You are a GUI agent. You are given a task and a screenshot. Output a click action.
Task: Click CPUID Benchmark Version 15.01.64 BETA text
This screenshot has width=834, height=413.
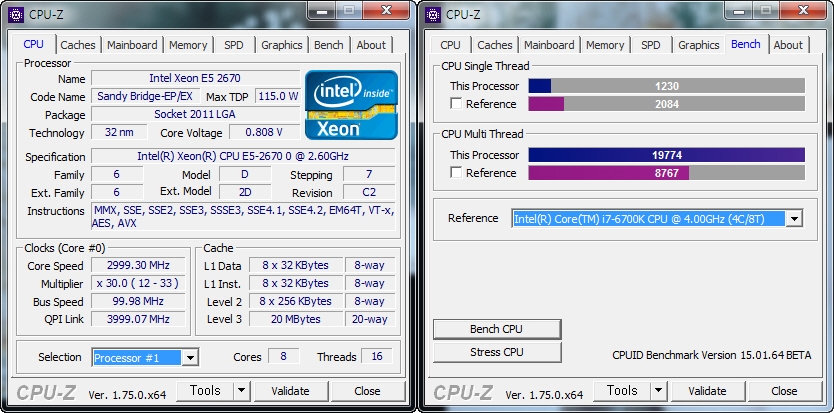712,355
